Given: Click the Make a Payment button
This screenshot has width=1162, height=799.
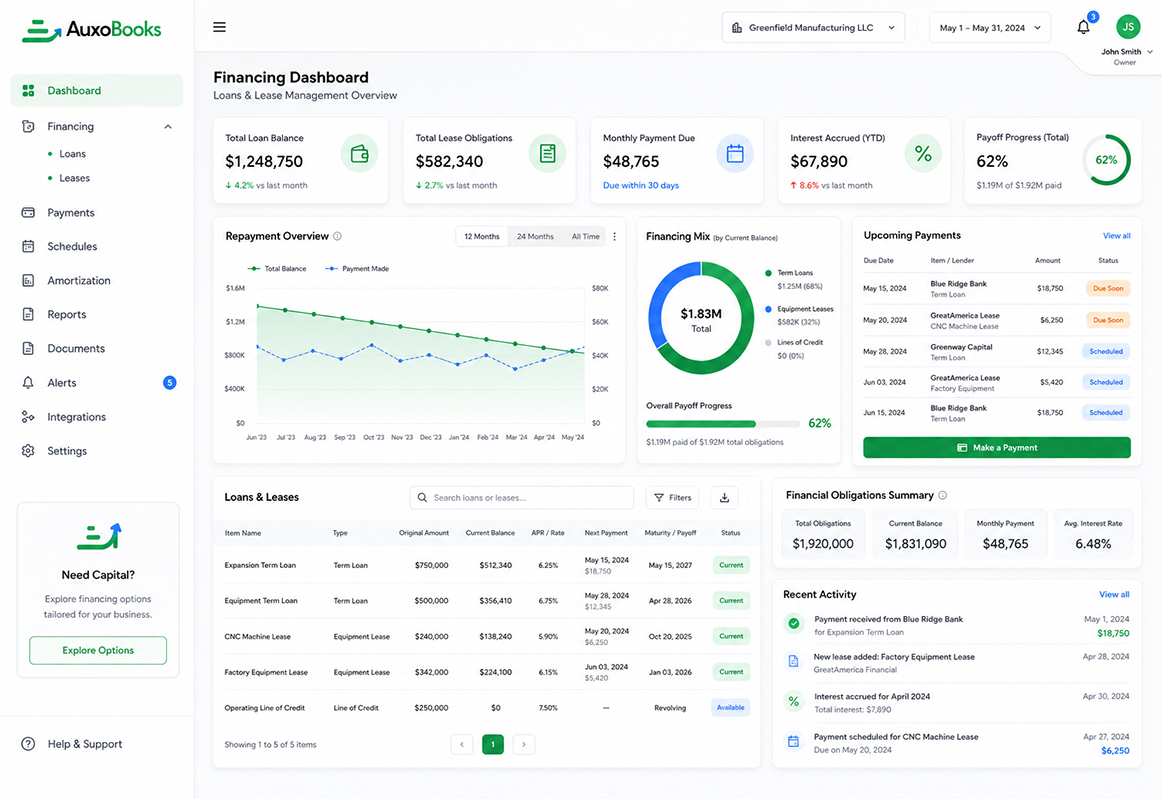Looking at the screenshot, I should (x=997, y=448).
